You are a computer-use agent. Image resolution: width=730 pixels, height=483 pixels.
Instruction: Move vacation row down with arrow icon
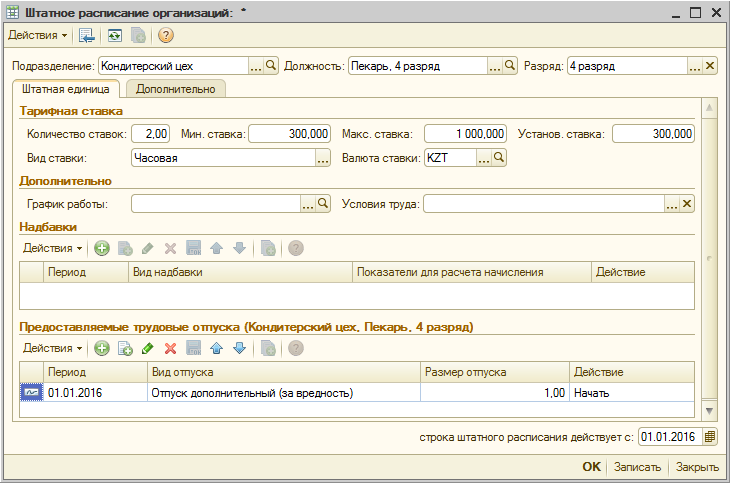tap(238, 348)
